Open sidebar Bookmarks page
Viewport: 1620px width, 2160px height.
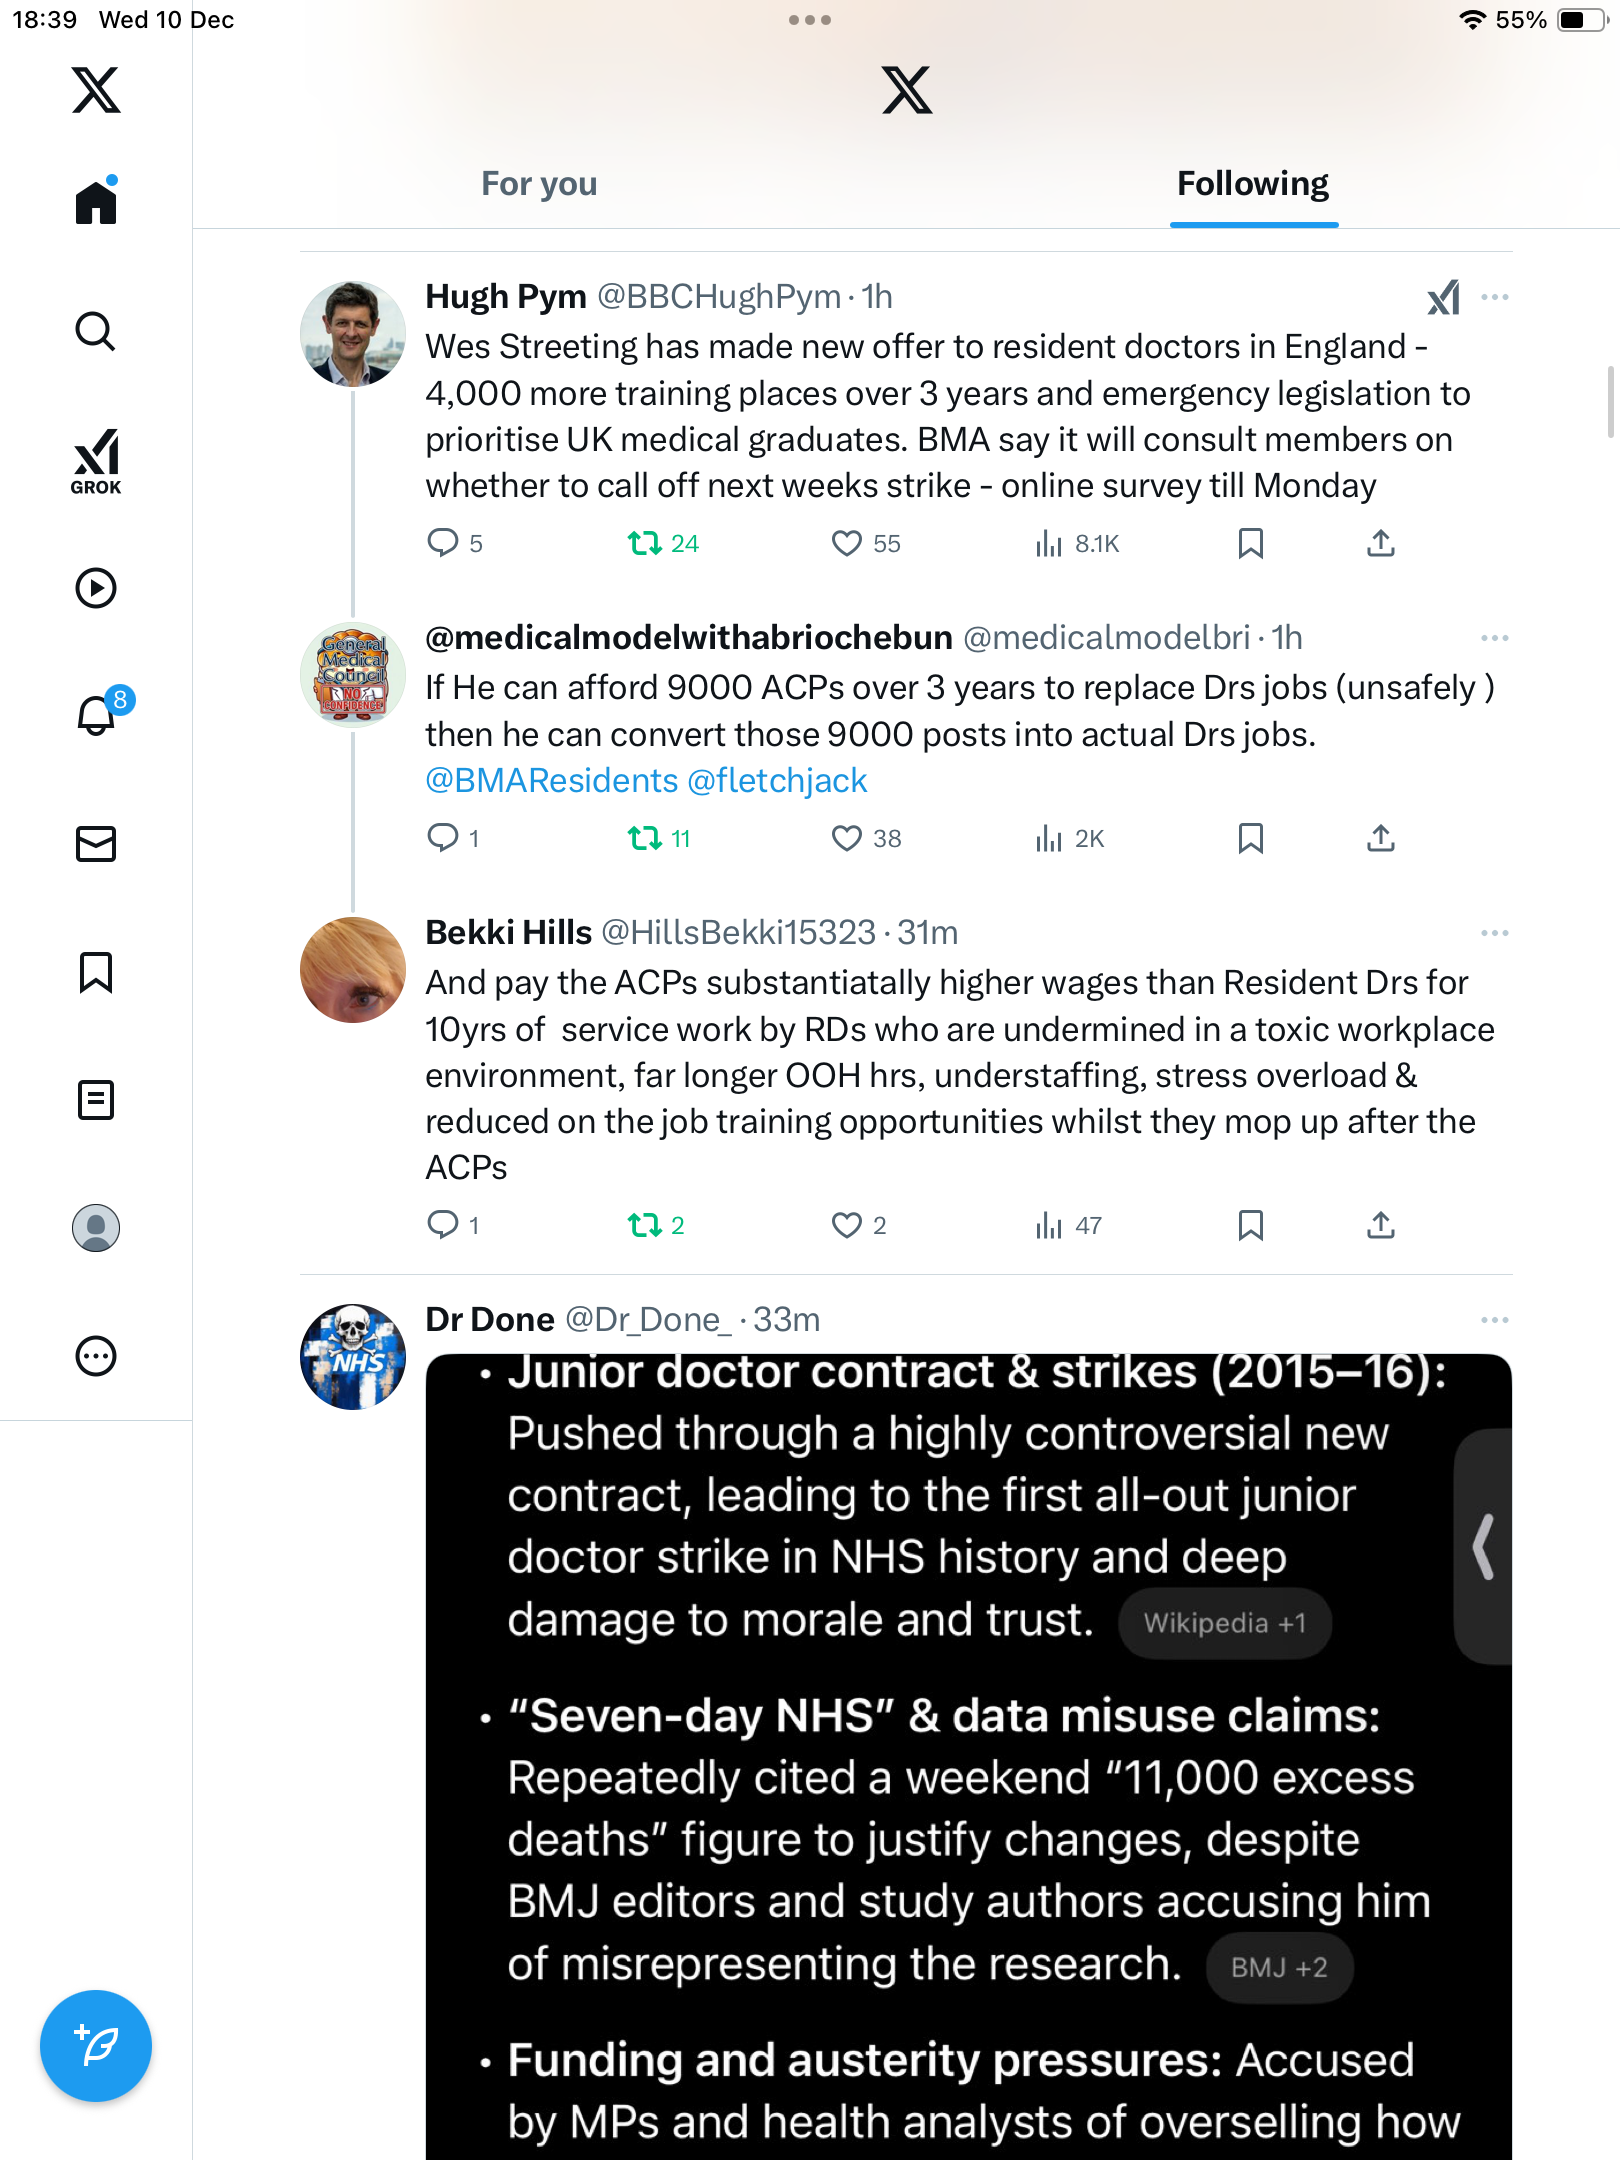96,972
